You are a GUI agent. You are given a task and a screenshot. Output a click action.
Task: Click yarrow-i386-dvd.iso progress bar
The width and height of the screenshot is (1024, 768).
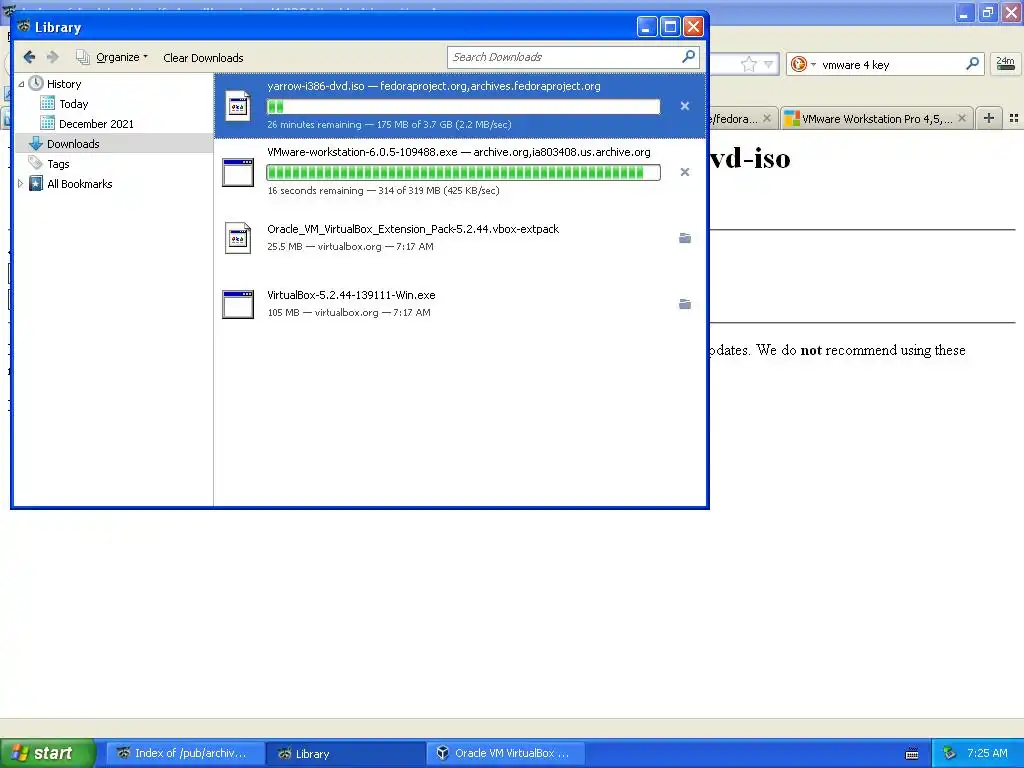(463, 106)
